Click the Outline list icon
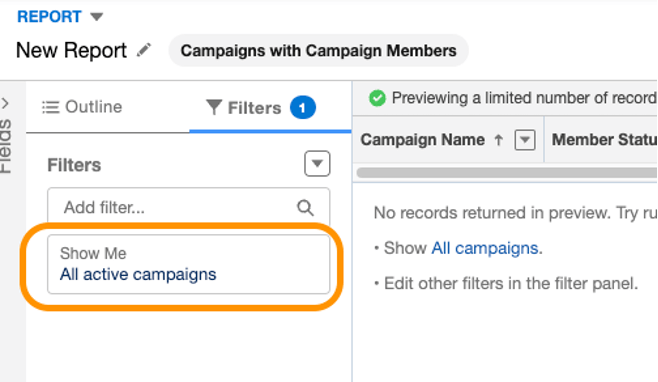Screen dimensions: 658x382 50,107
